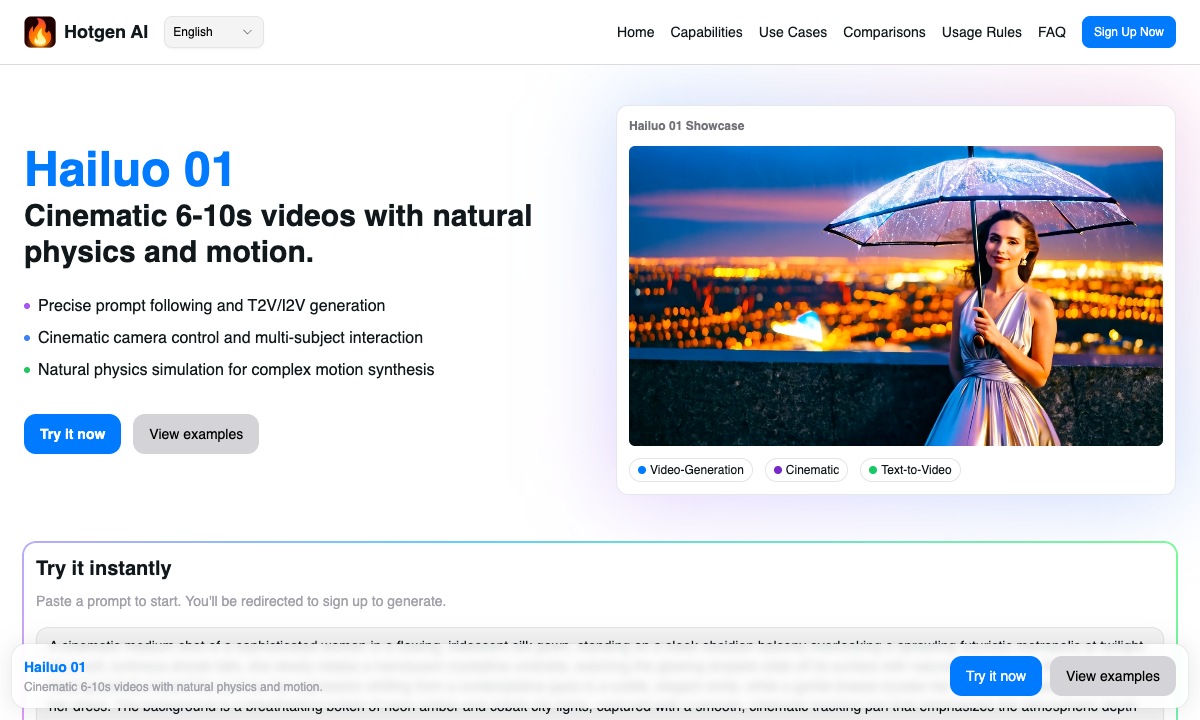Open the English language dropdown
1200x720 pixels.
213,32
